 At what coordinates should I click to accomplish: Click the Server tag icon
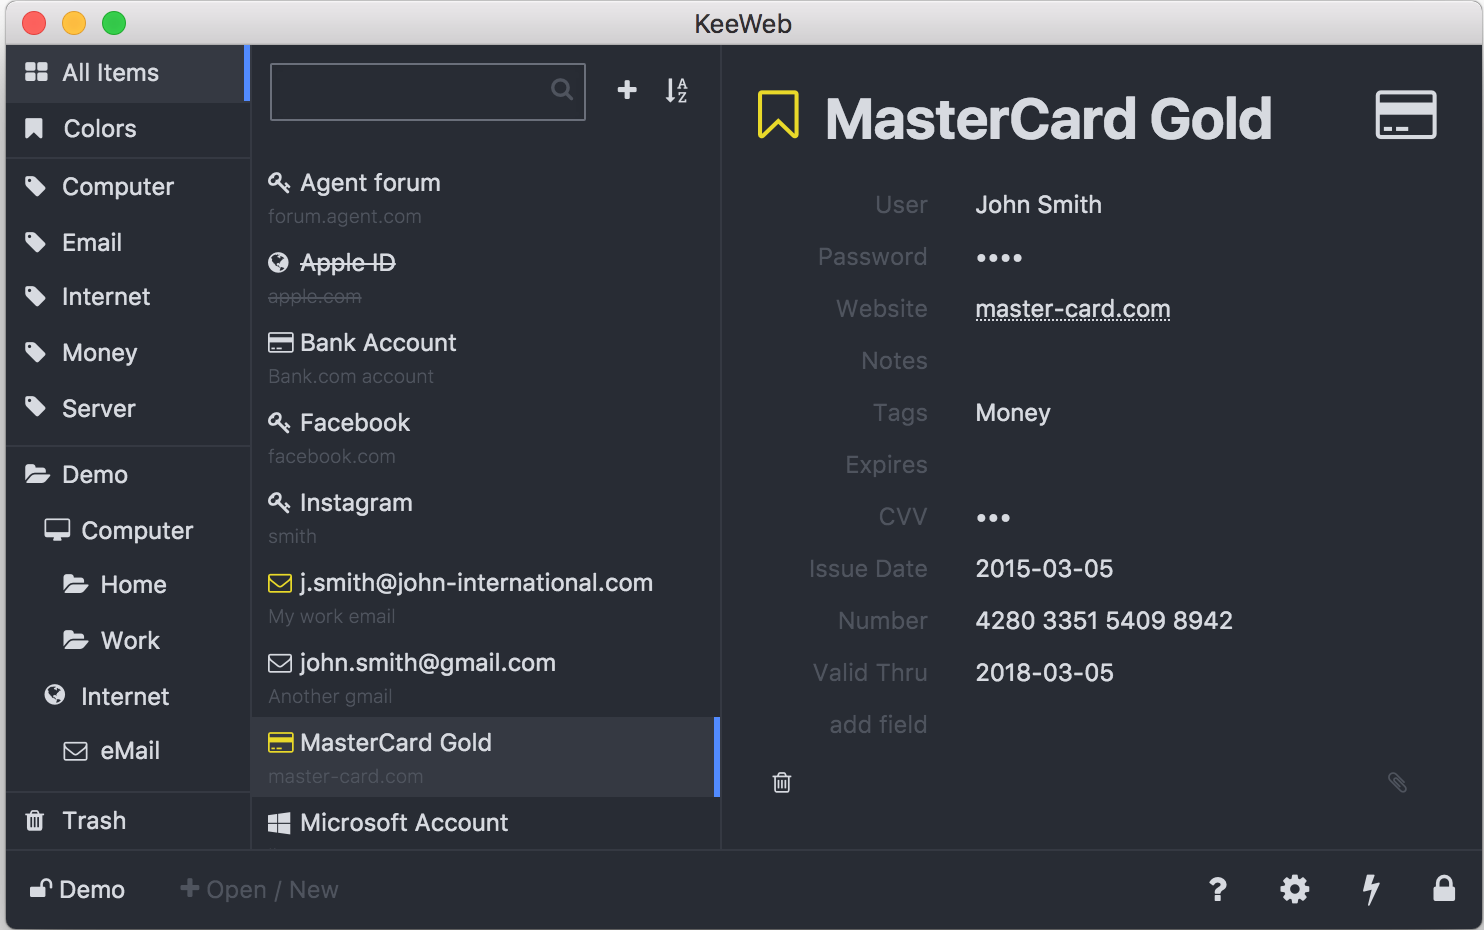click(x=36, y=407)
